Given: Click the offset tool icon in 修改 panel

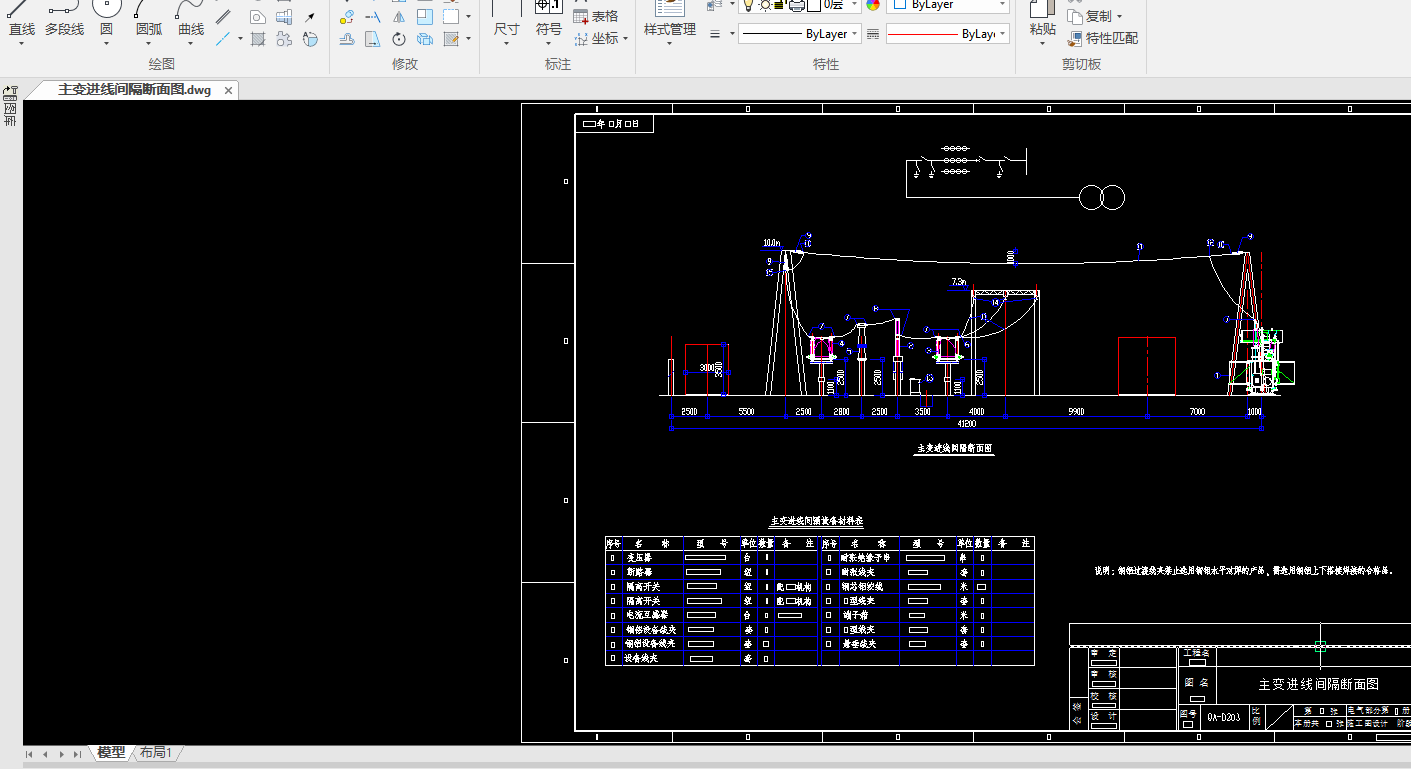Looking at the screenshot, I should coord(347,39).
